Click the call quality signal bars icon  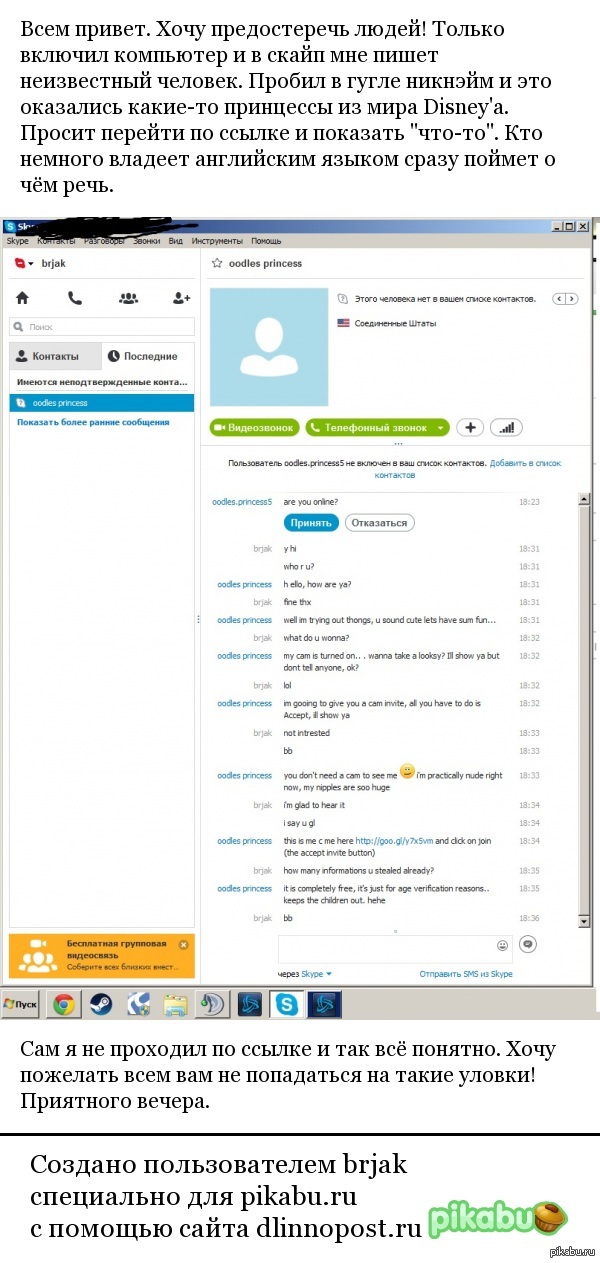pyautogui.click(x=508, y=427)
